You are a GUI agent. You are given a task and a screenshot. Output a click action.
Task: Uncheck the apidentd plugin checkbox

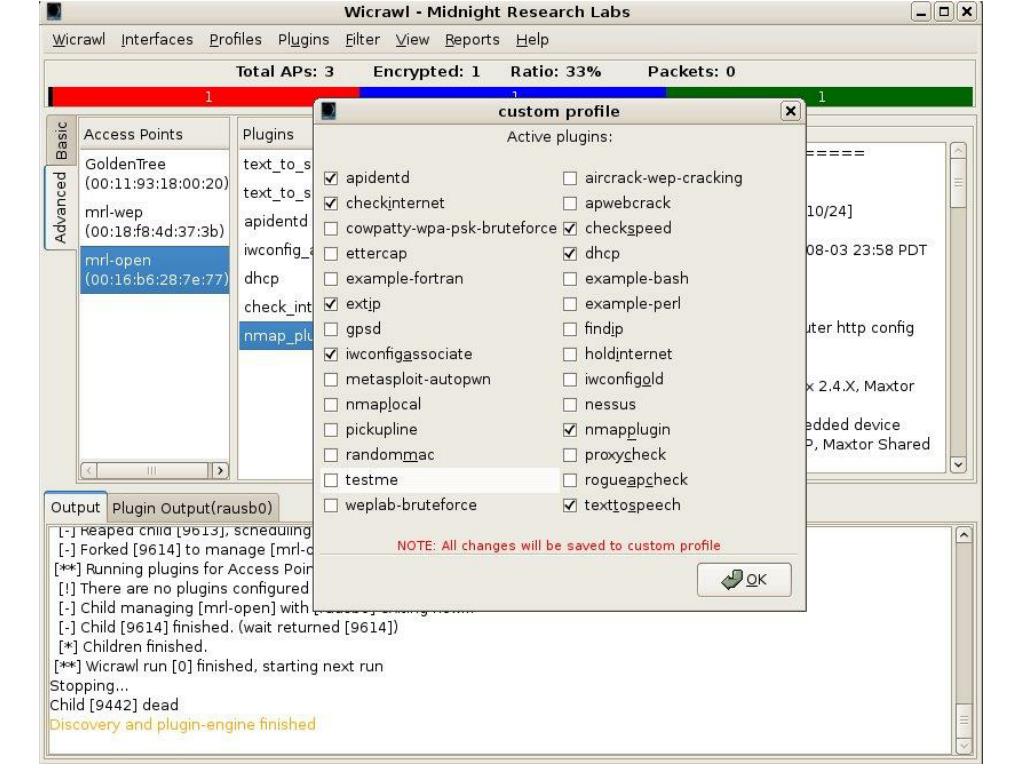[331, 178]
